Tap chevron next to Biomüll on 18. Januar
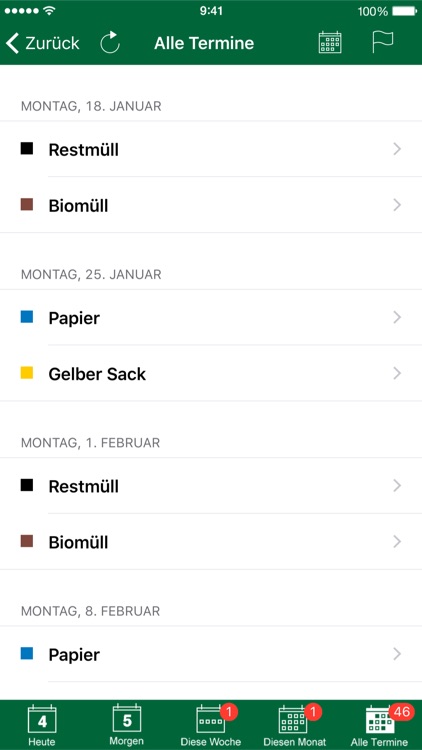 coord(397,205)
